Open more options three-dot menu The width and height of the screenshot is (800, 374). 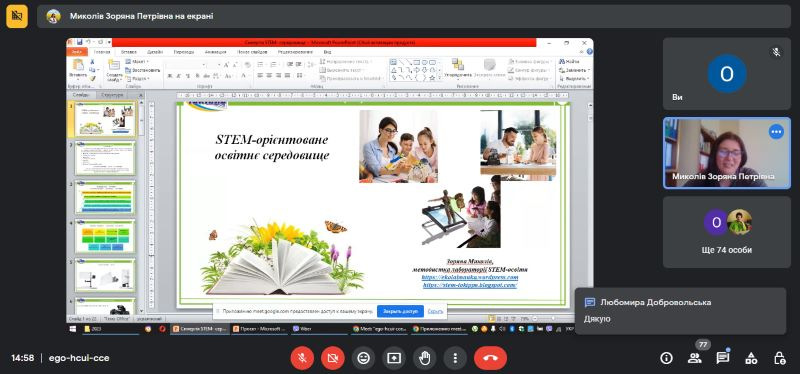pyautogui.click(x=455, y=358)
